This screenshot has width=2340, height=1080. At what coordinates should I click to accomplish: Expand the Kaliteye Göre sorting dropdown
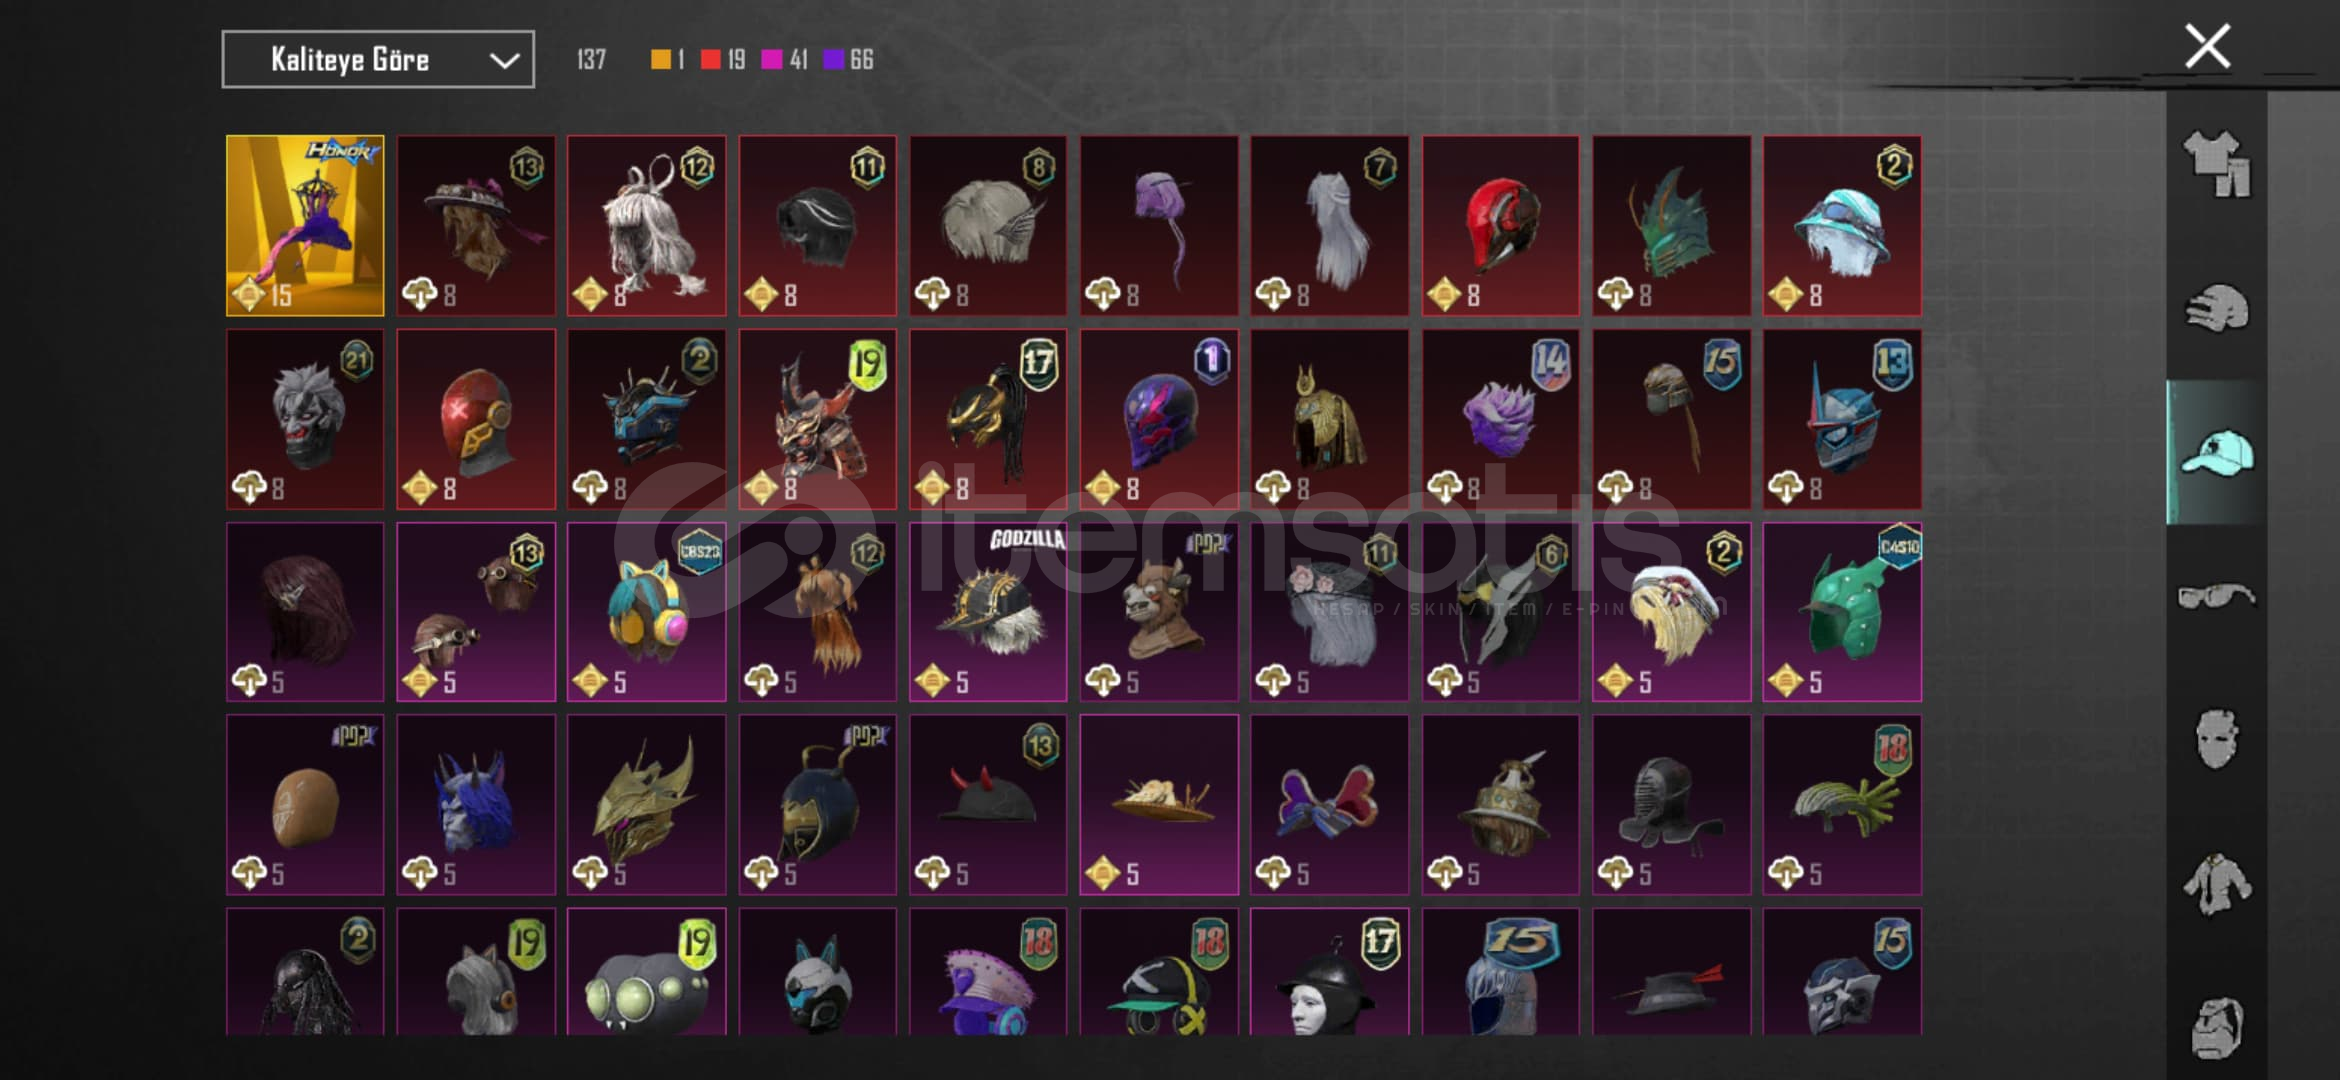point(378,59)
